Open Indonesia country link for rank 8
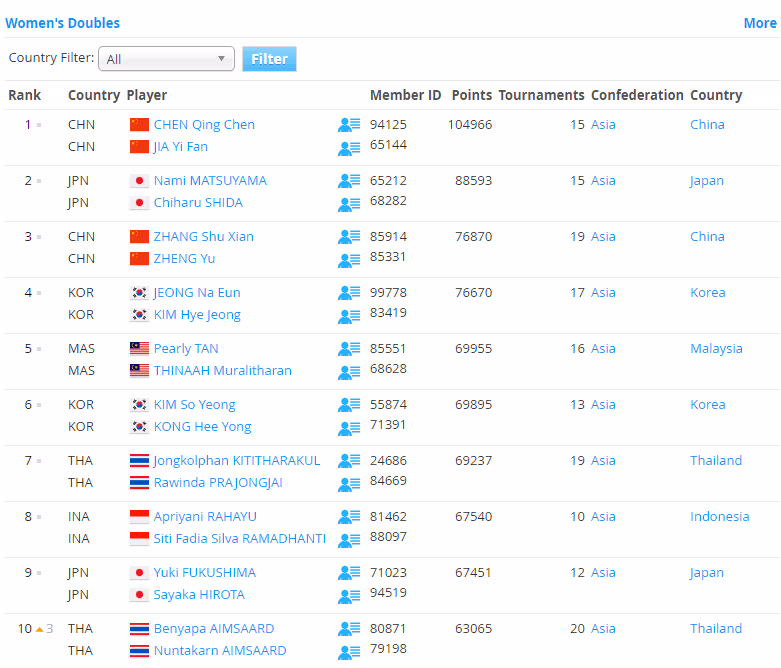Viewport: 781px width, 668px height. click(x=719, y=517)
